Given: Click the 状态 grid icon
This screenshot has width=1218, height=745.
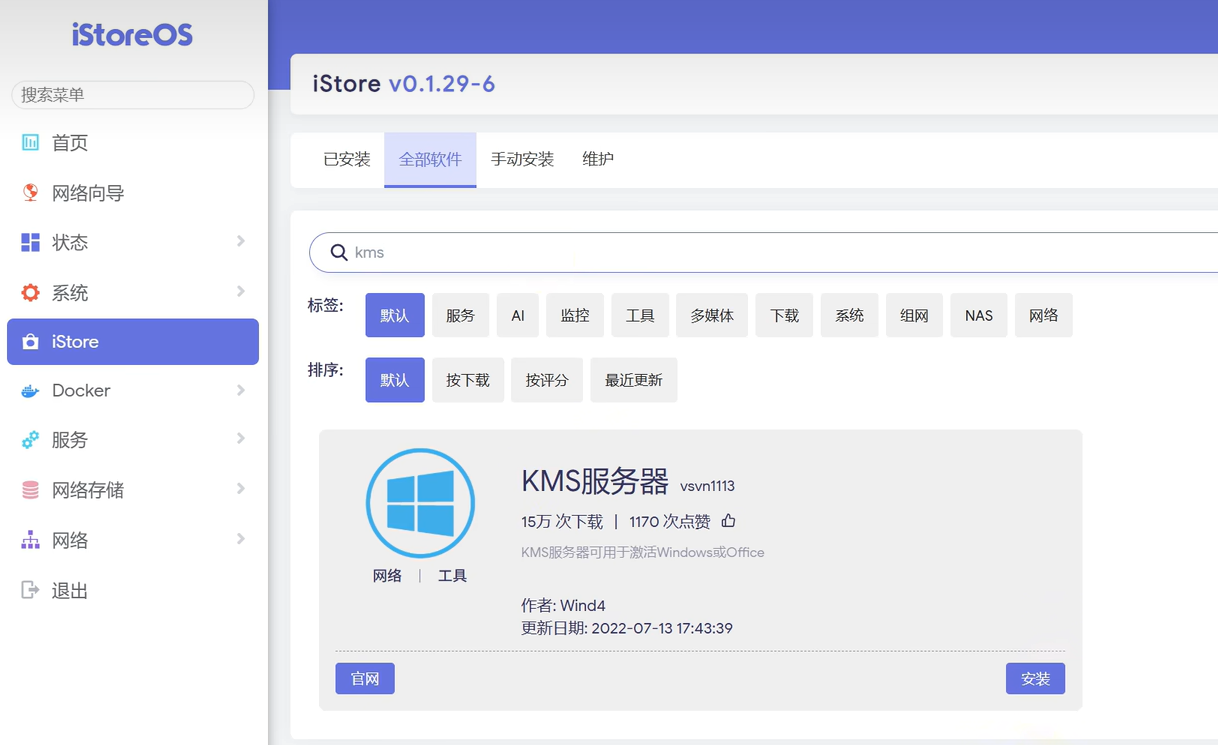Looking at the screenshot, I should [x=30, y=242].
